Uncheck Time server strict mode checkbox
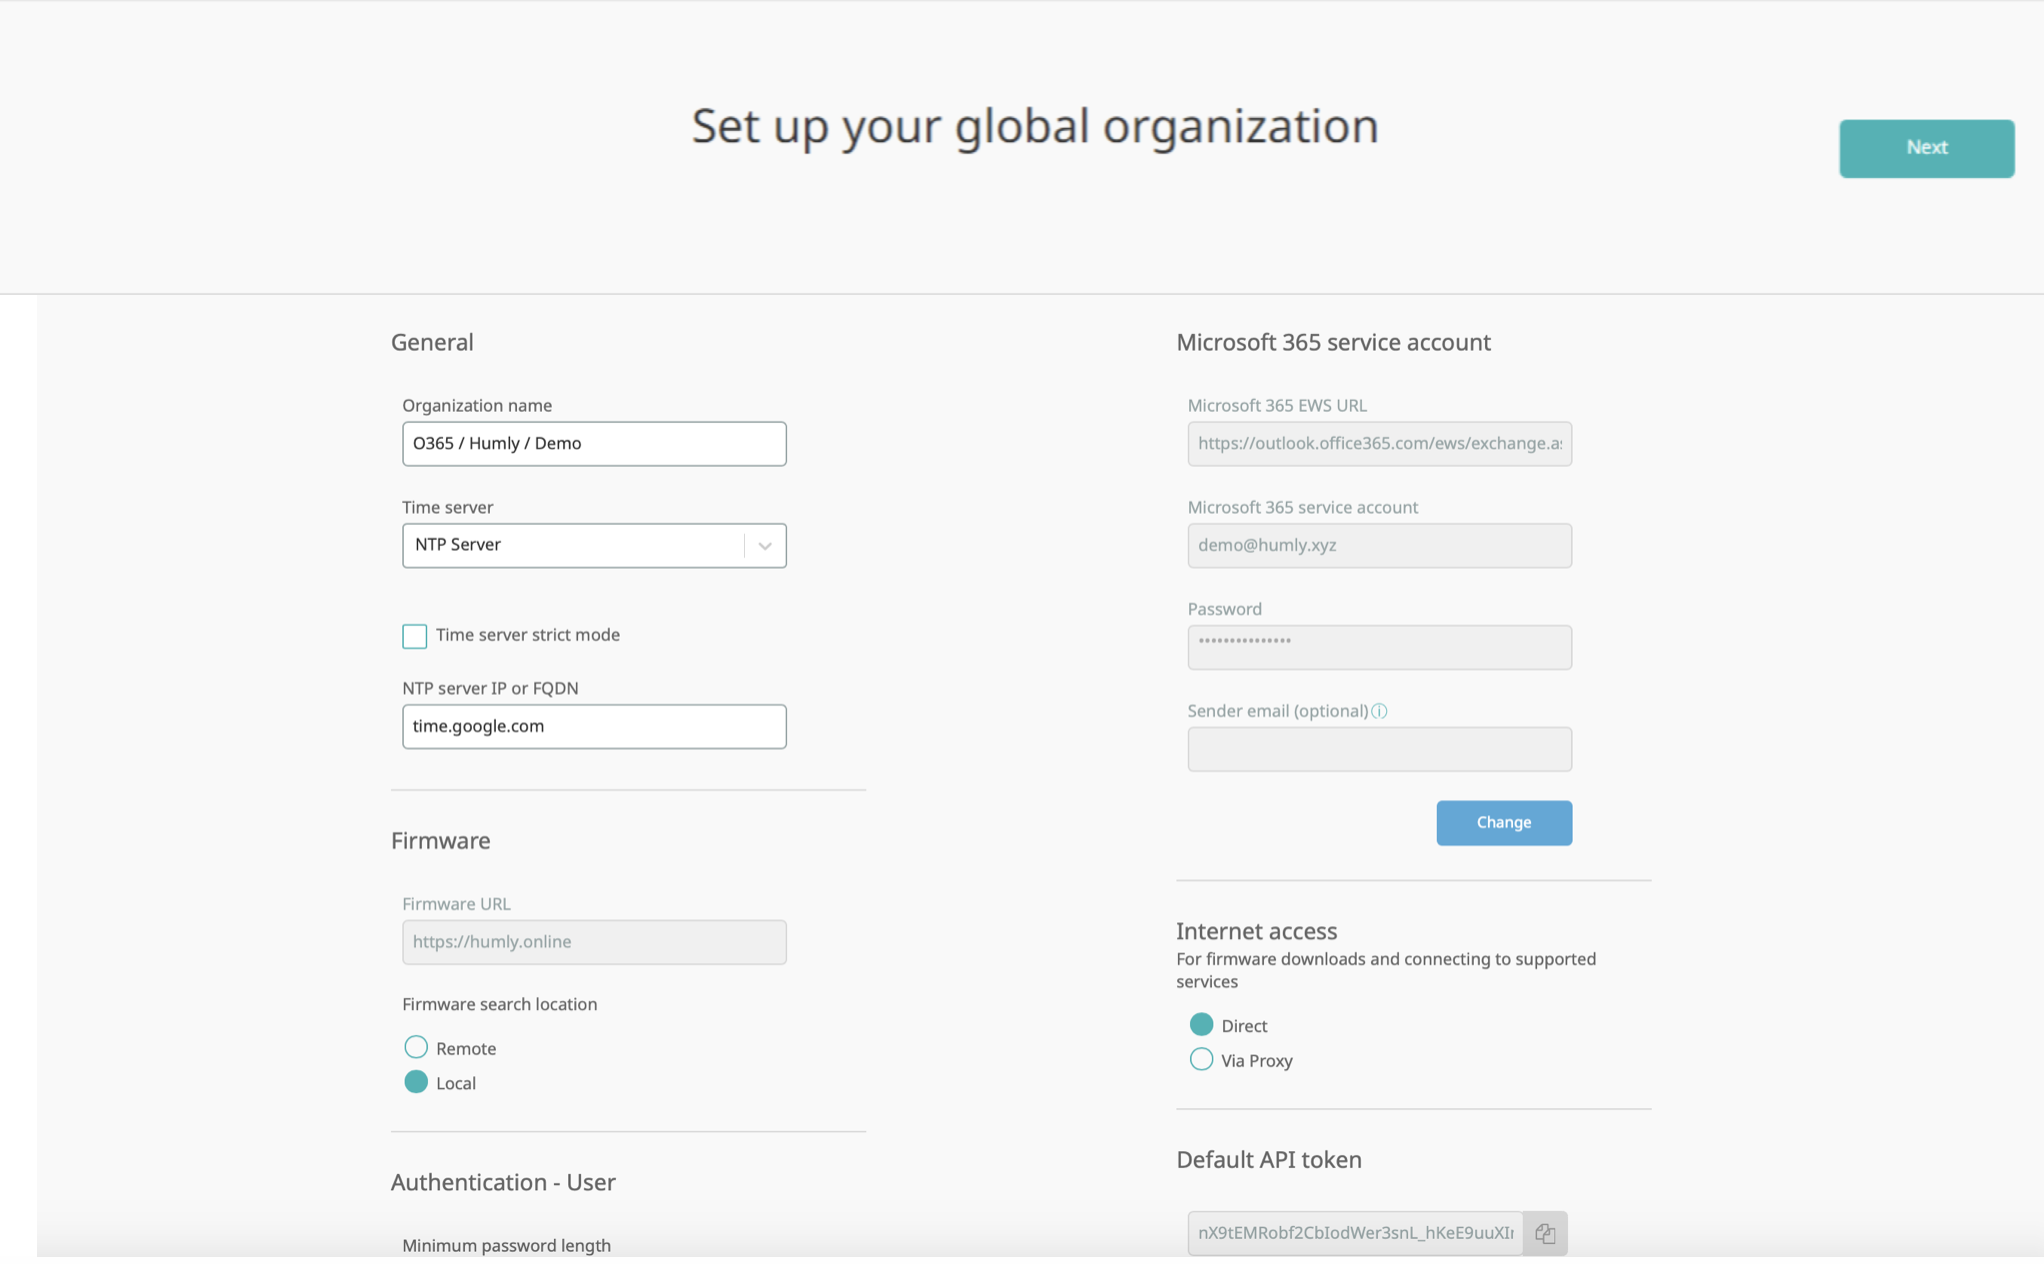This screenshot has height=1264, width=2044. [x=414, y=635]
